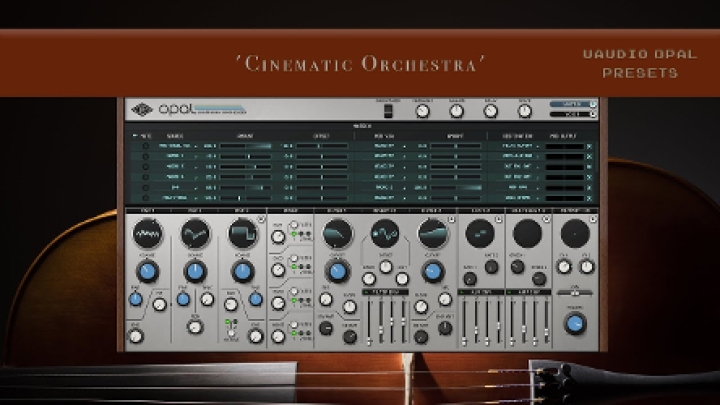The image size is (720, 405).
Task: Click the completely blank round black display
Action: tap(527, 233)
